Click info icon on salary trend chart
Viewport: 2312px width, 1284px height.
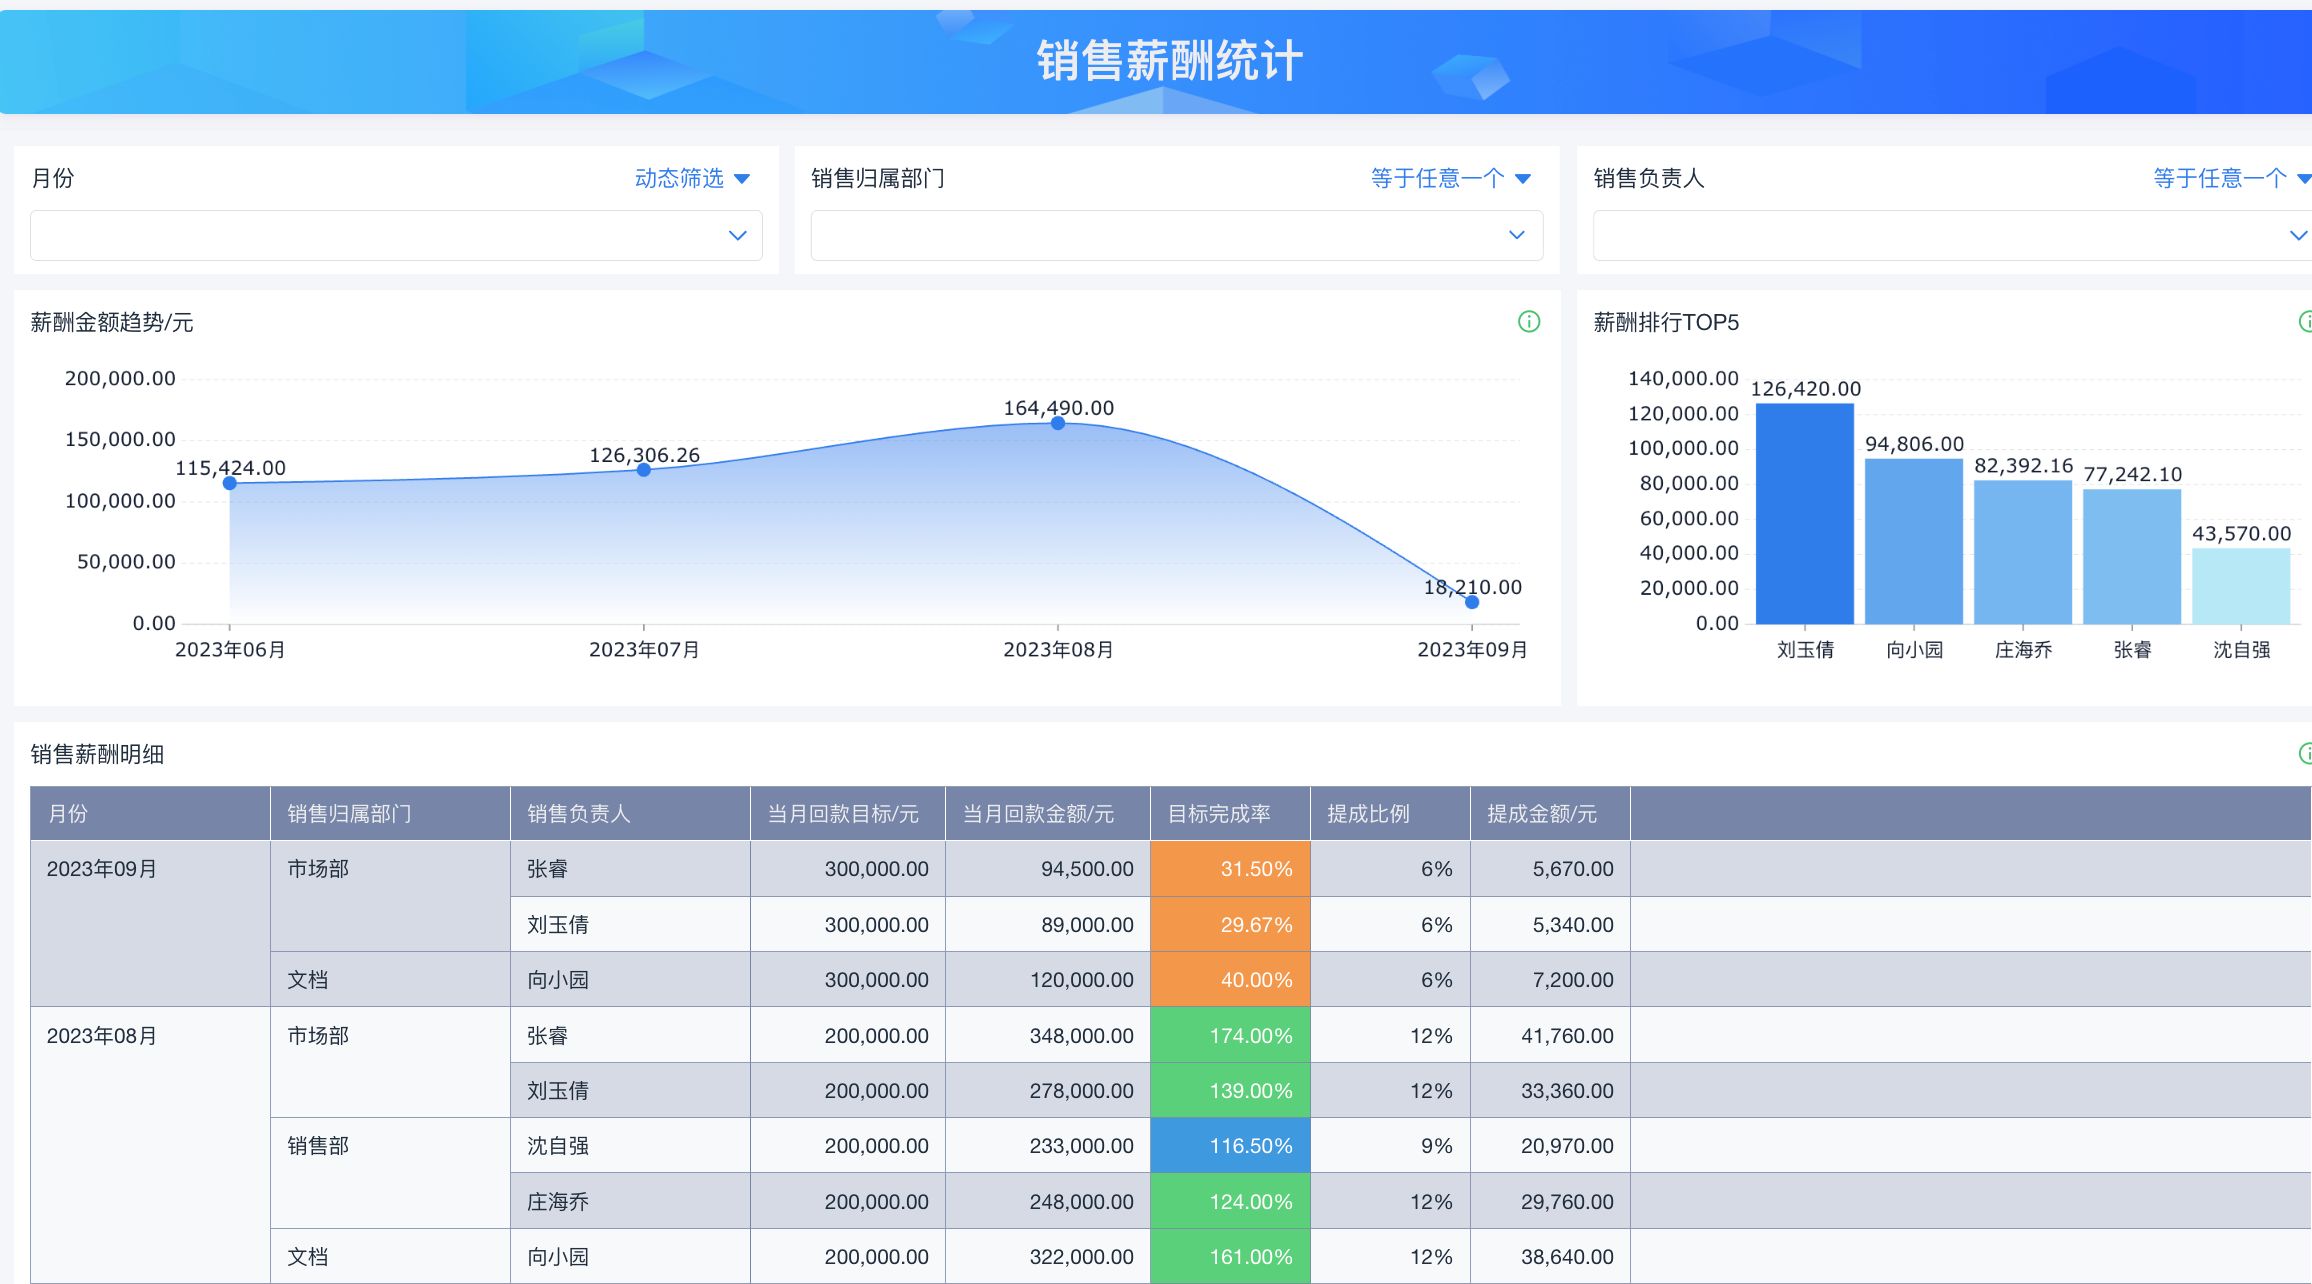click(1528, 321)
